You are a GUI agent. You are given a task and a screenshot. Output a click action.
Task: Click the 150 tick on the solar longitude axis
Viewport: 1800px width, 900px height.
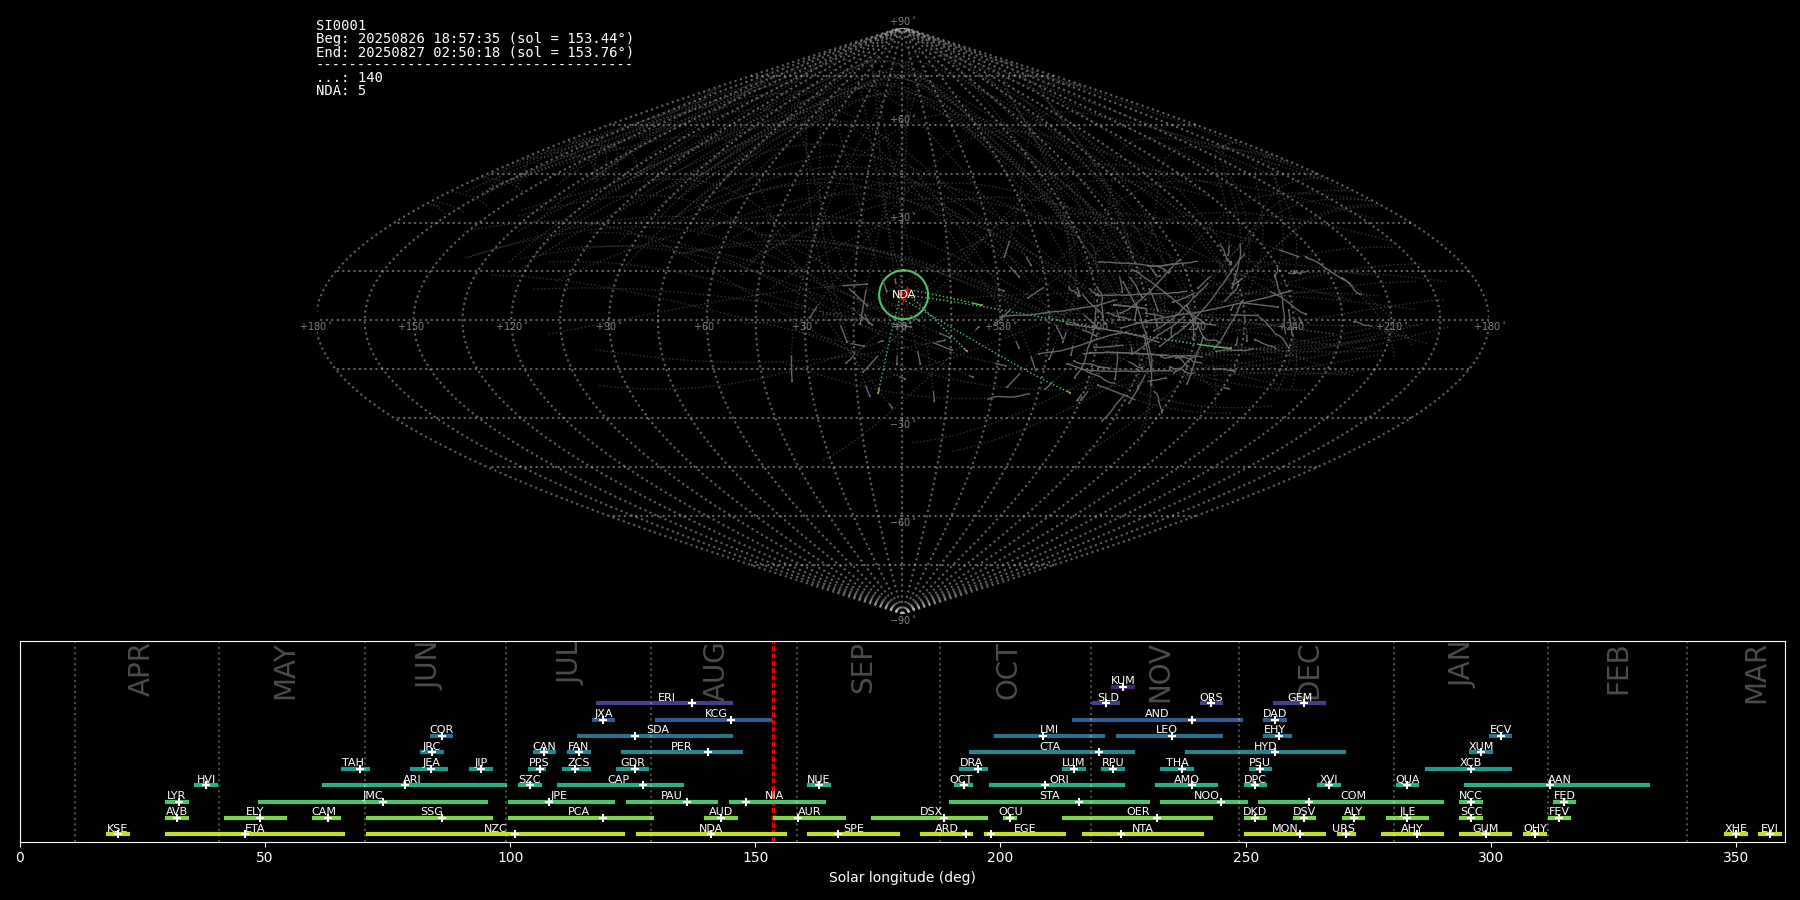(755, 857)
